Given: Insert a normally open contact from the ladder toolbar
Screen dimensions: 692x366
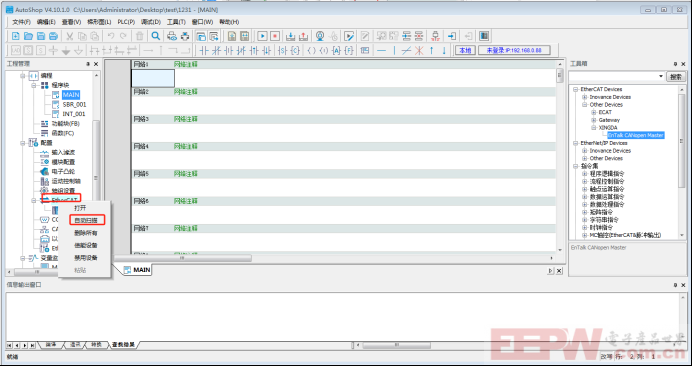Looking at the screenshot, I should pos(204,50).
